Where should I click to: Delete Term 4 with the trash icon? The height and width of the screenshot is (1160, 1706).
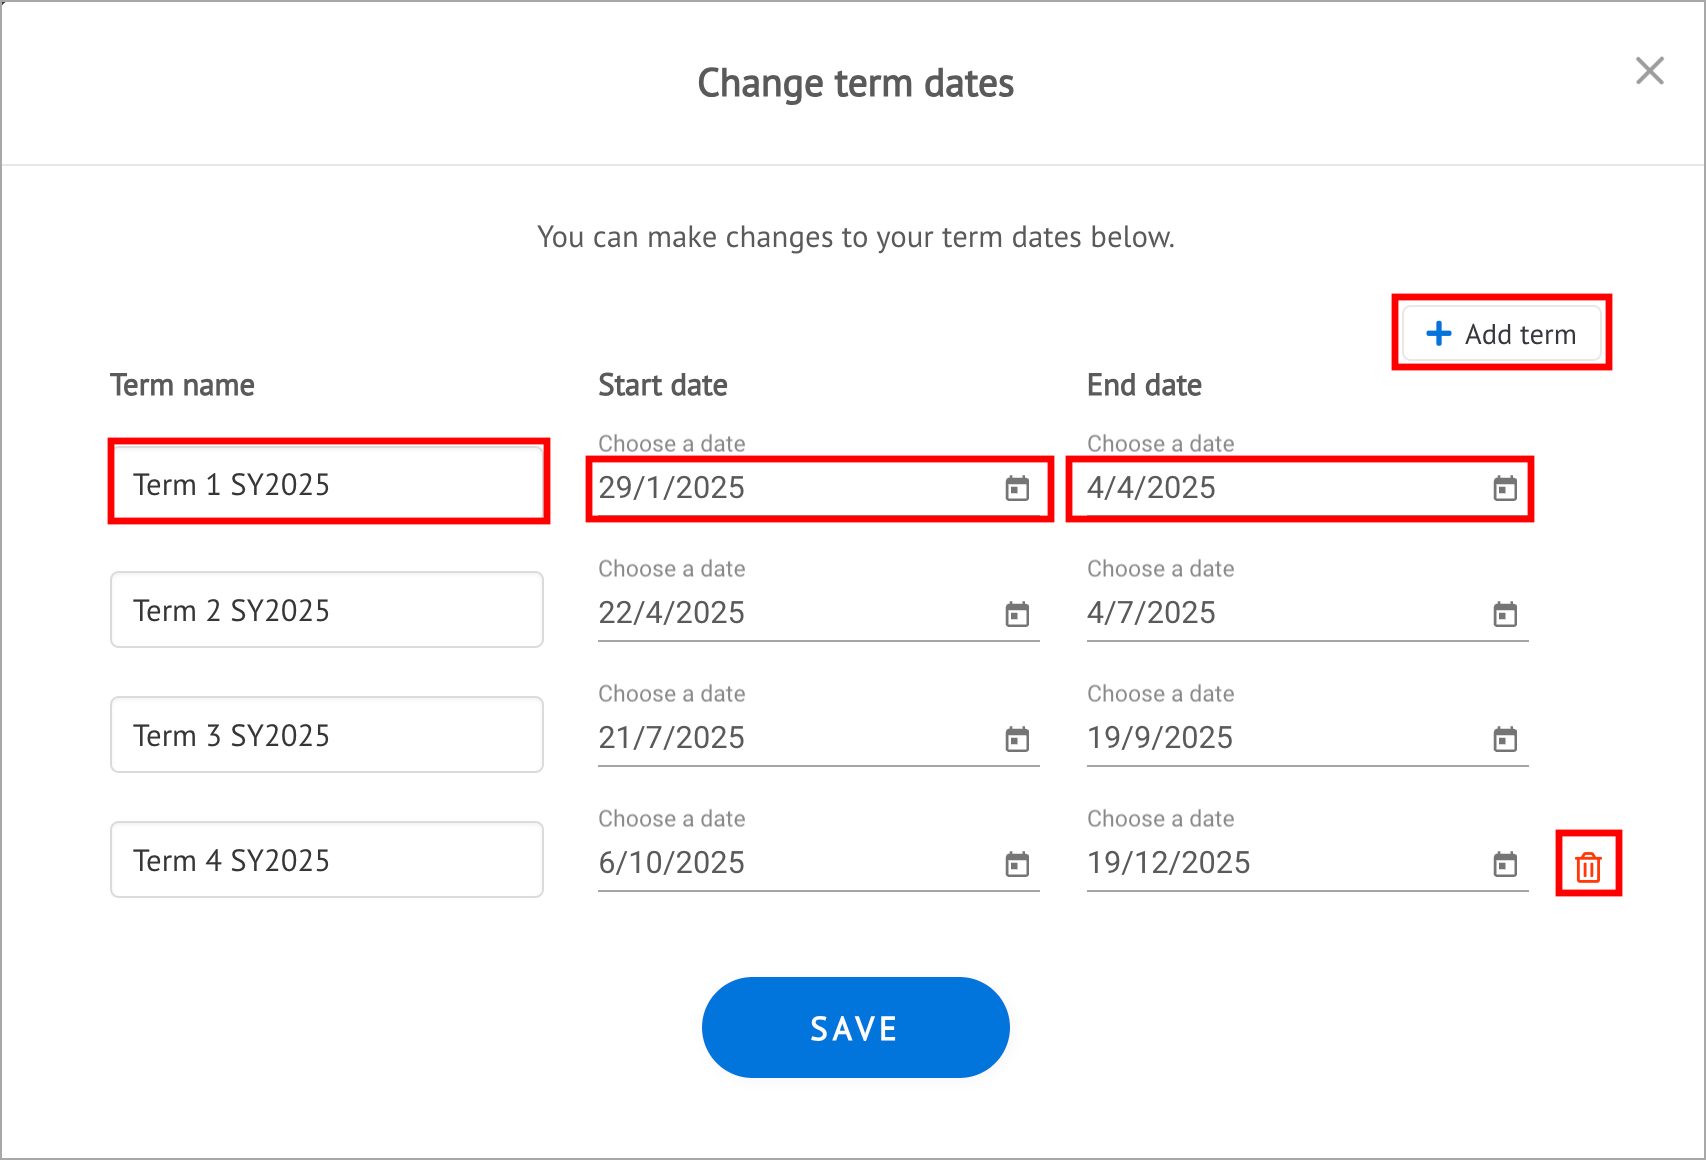click(1588, 866)
